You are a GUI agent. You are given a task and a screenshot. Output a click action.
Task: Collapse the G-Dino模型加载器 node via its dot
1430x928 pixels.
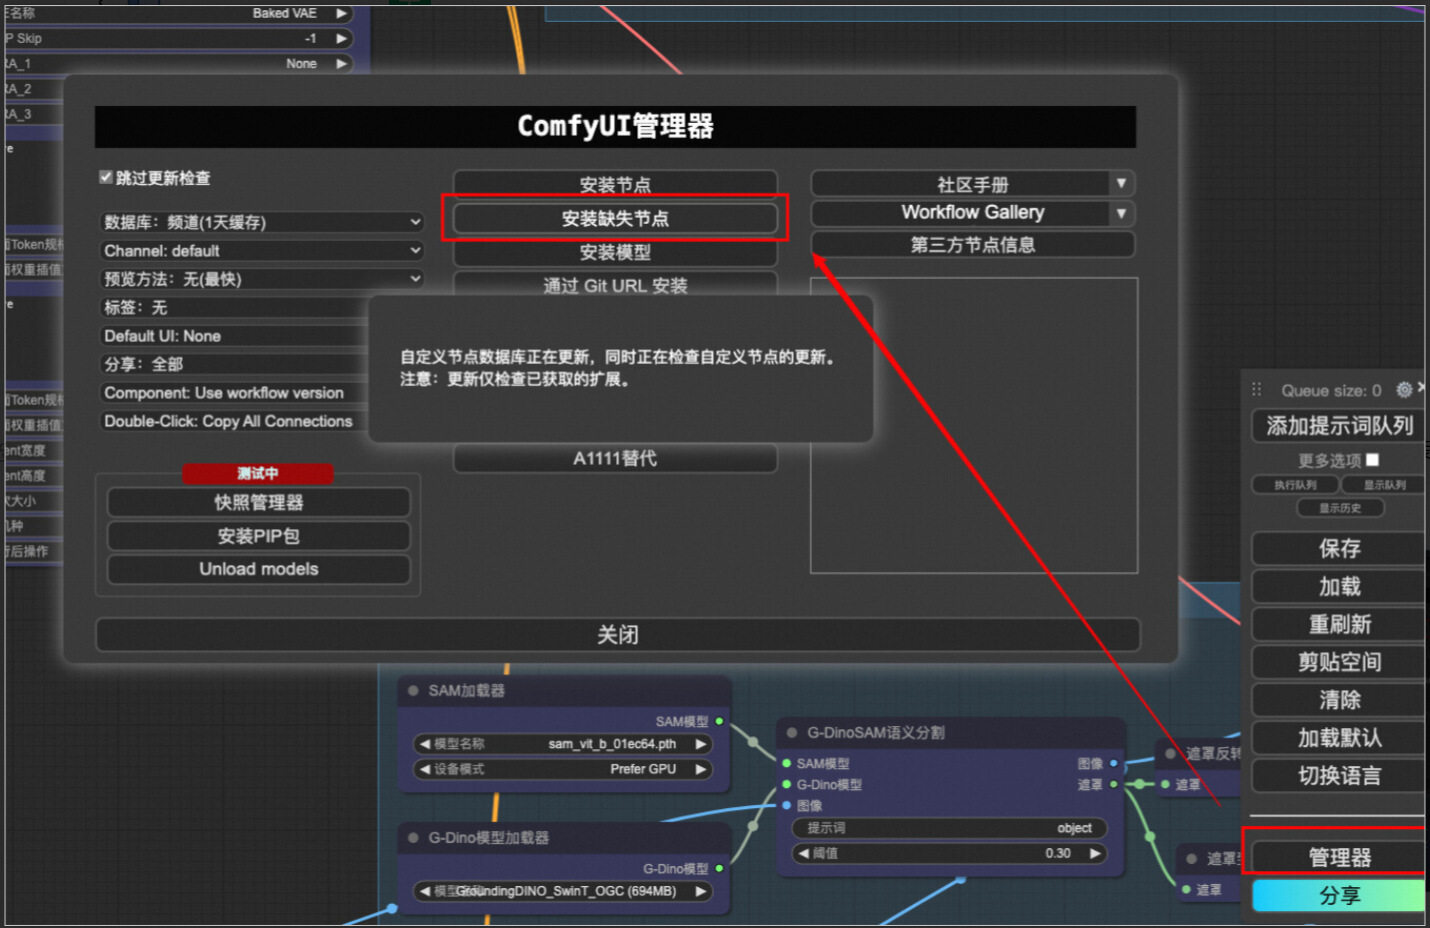(413, 837)
